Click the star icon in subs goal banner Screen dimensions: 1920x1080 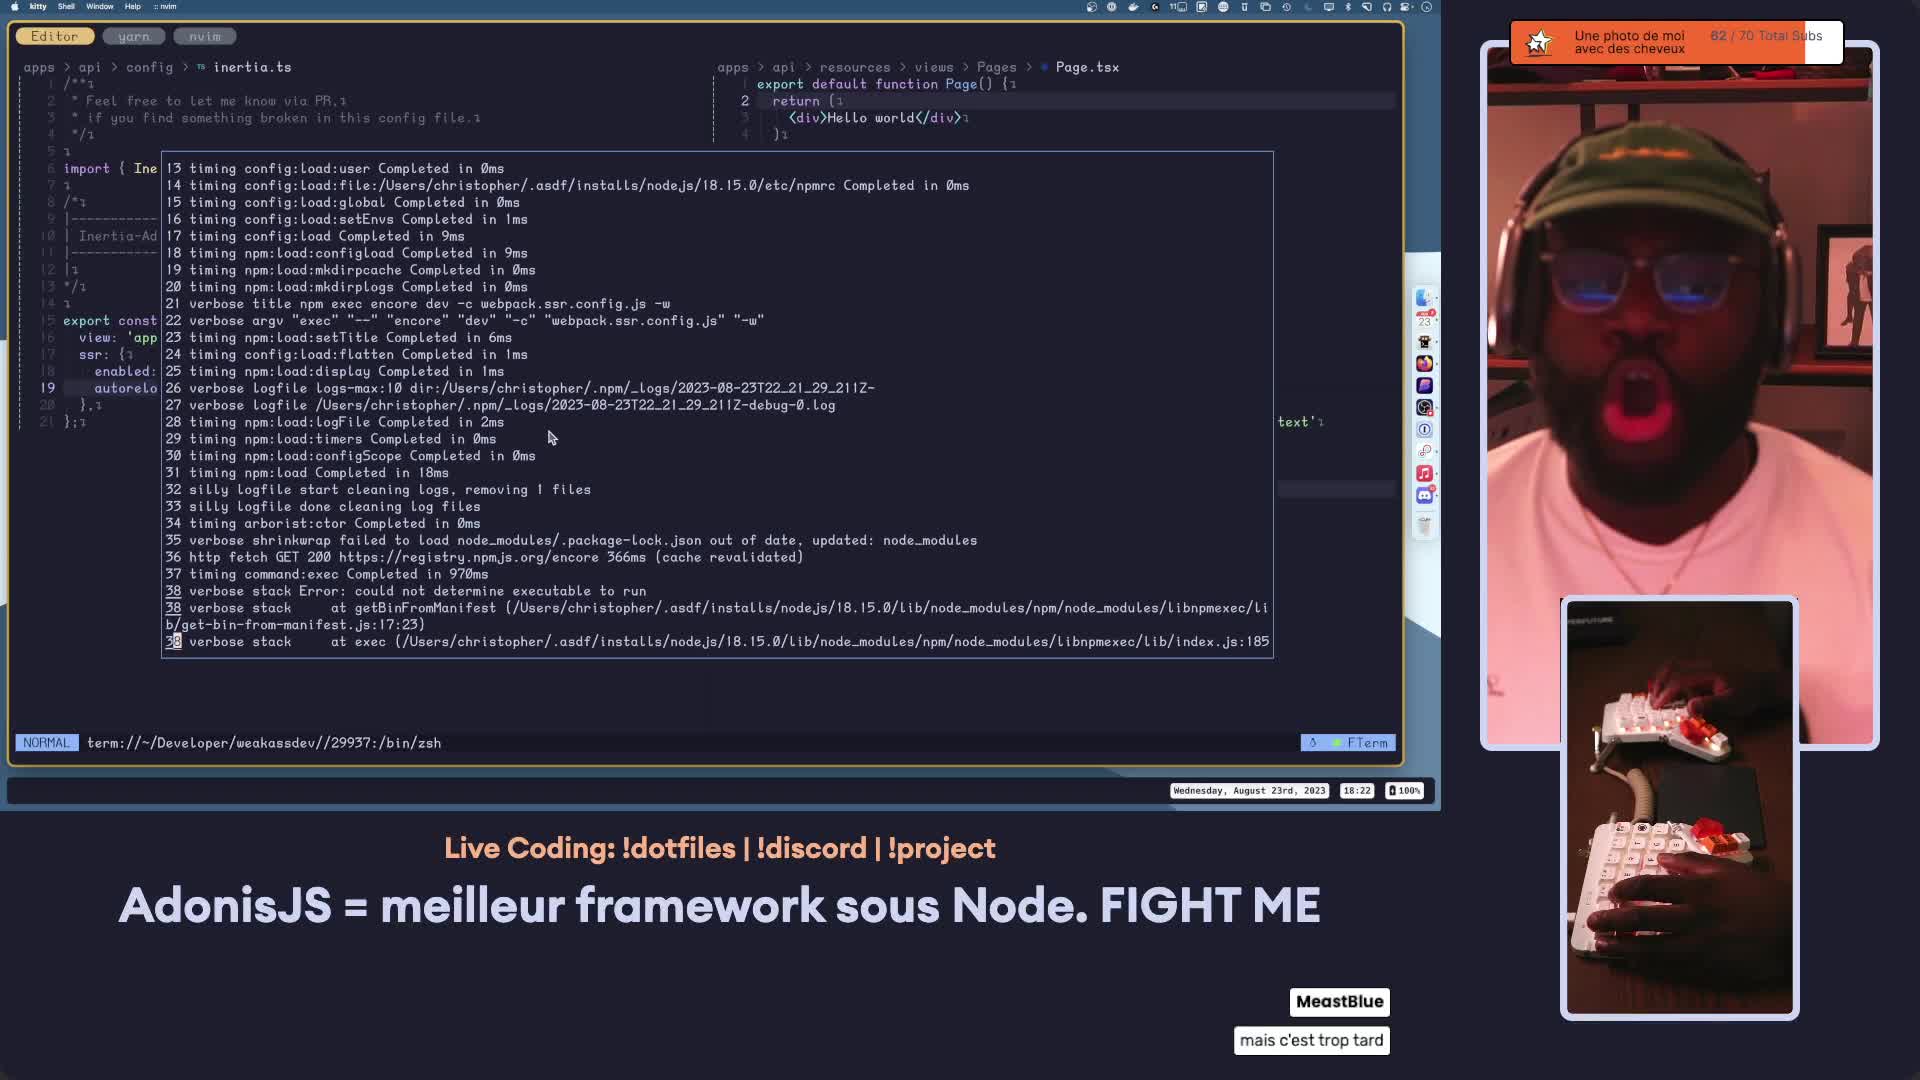1539,42
